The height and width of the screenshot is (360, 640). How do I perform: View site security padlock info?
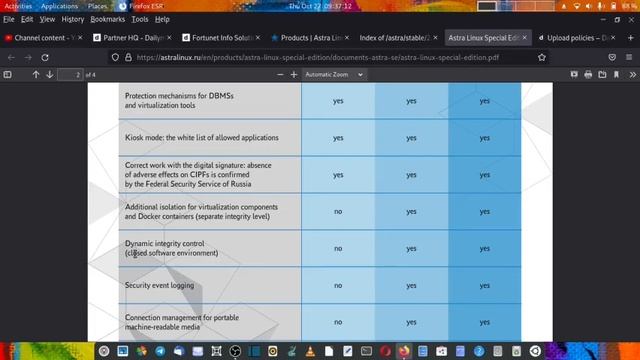point(128,58)
